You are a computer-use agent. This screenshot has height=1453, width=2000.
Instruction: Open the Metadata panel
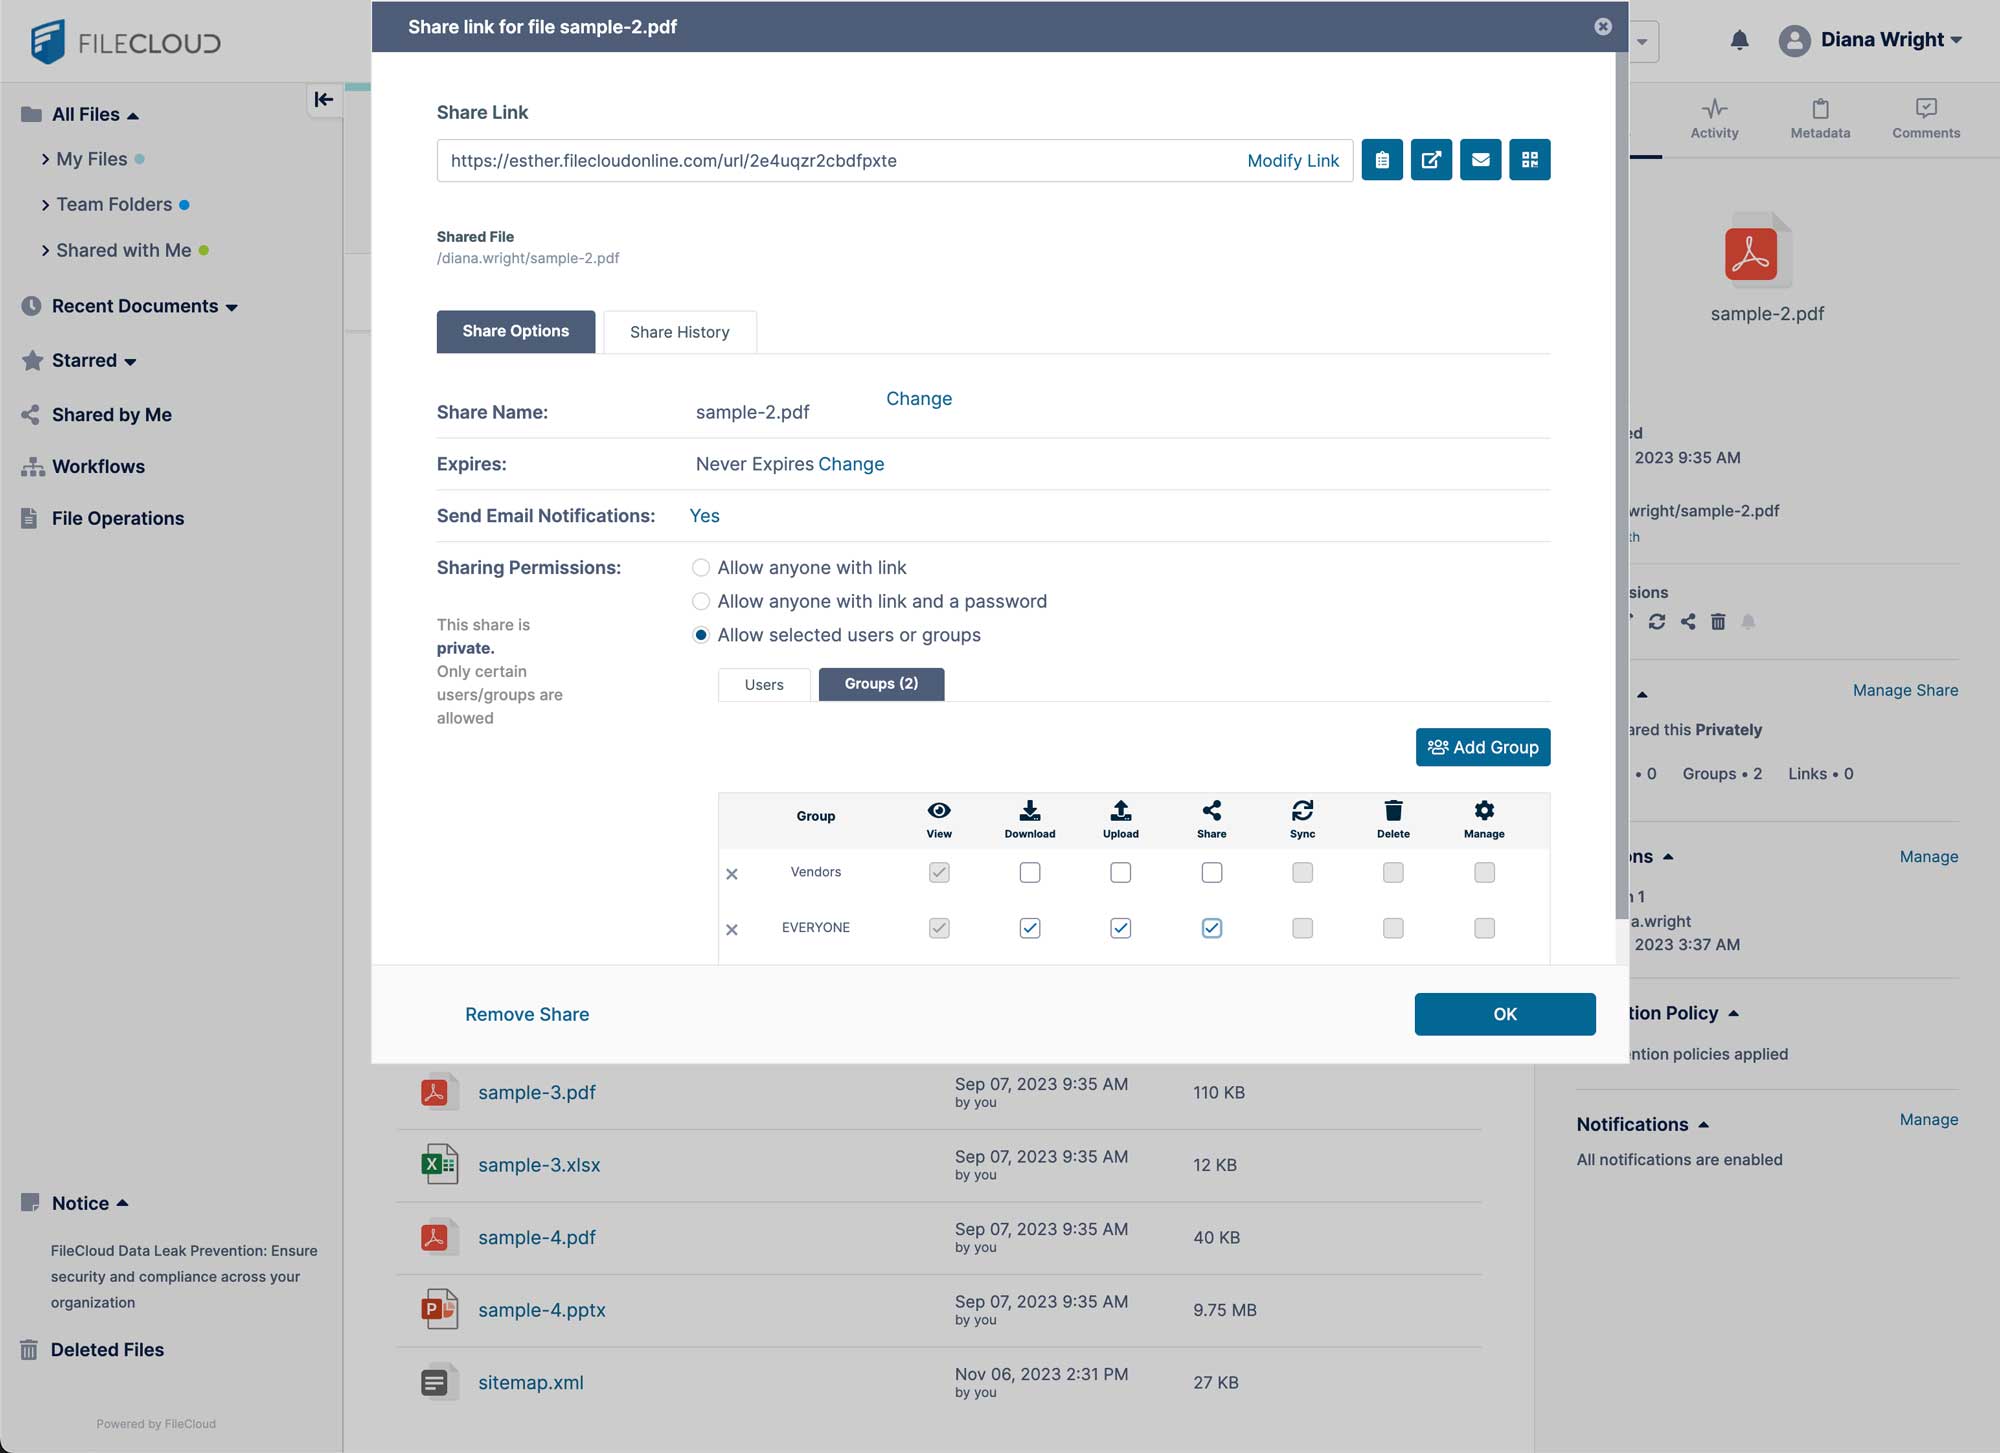[1819, 118]
